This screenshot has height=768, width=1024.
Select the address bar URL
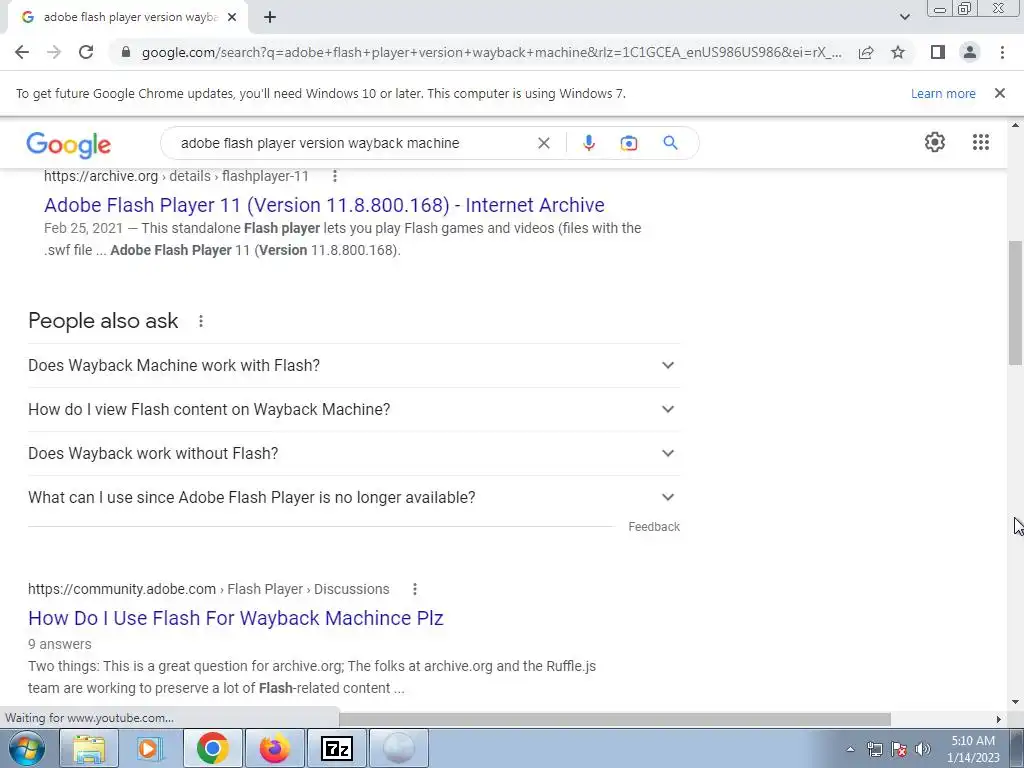[x=491, y=52]
